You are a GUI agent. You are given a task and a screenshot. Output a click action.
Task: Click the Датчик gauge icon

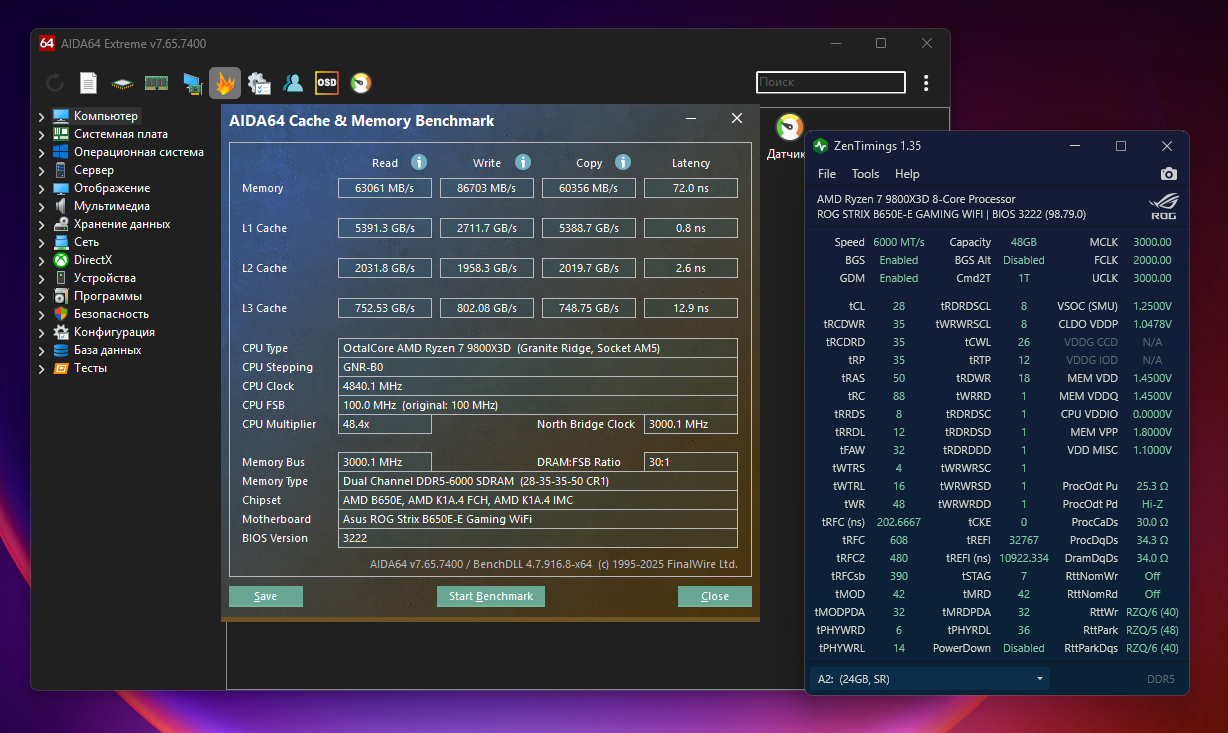click(790, 128)
